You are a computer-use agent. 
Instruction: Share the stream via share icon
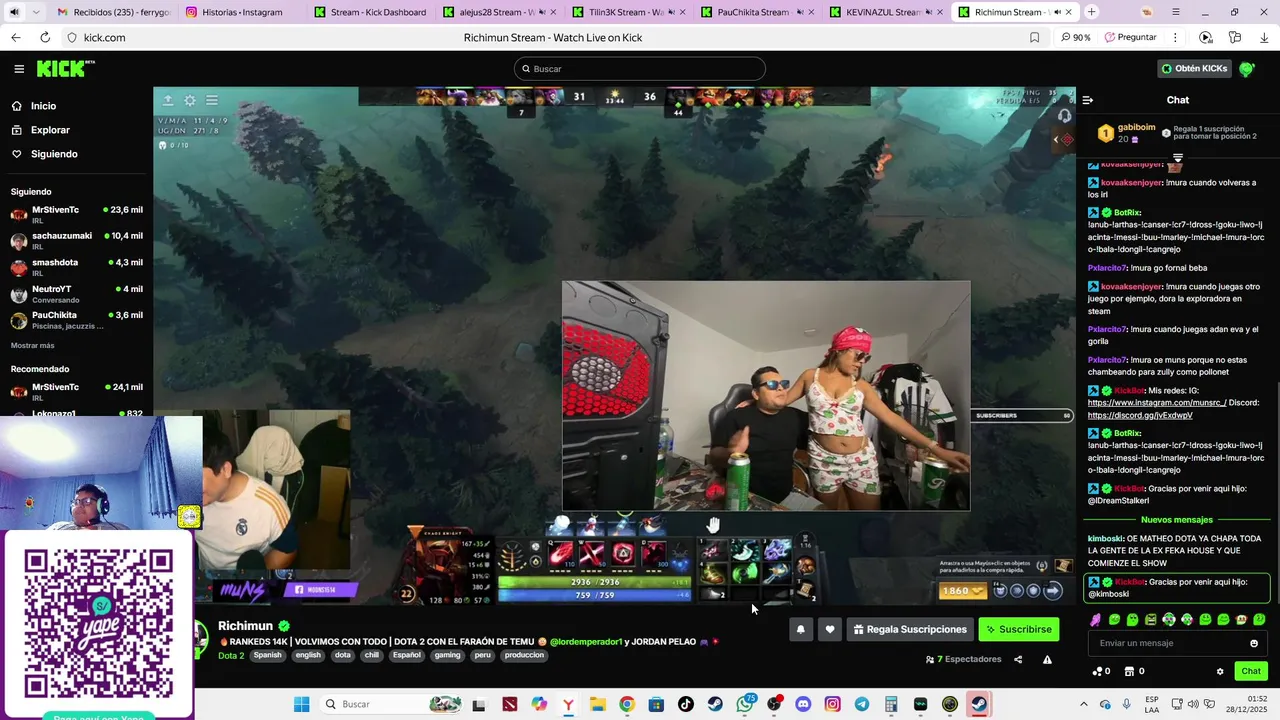coord(1018,659)
